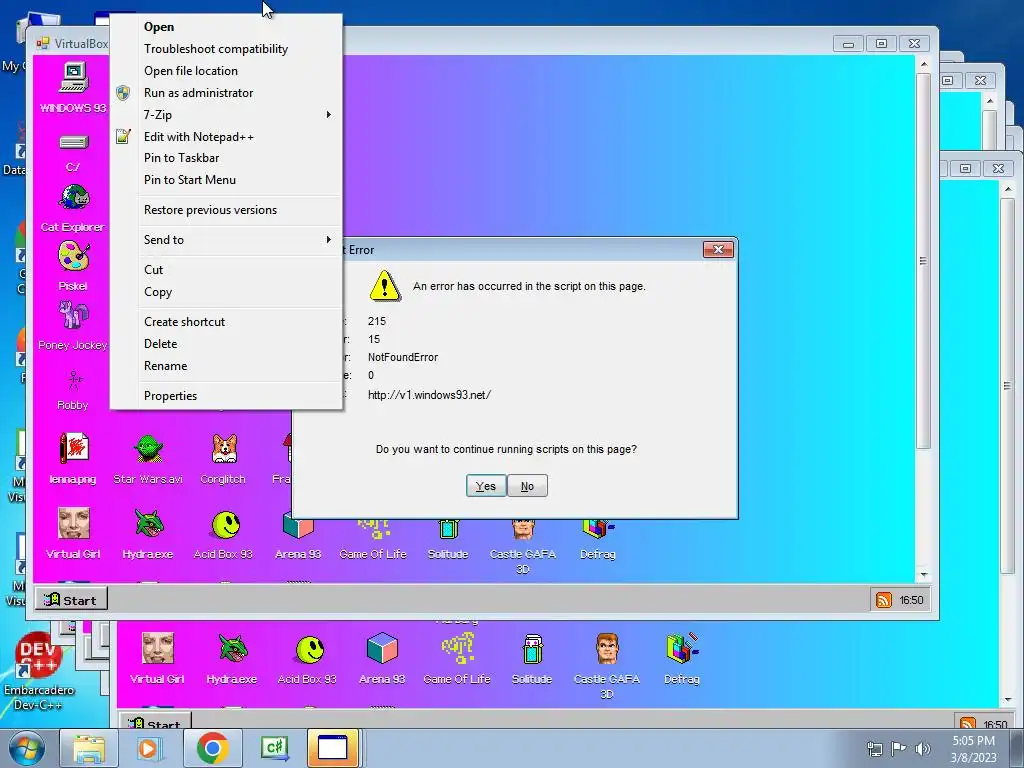Click the volume speaker tray icon

pyautogui.click(x=923, y=748)
